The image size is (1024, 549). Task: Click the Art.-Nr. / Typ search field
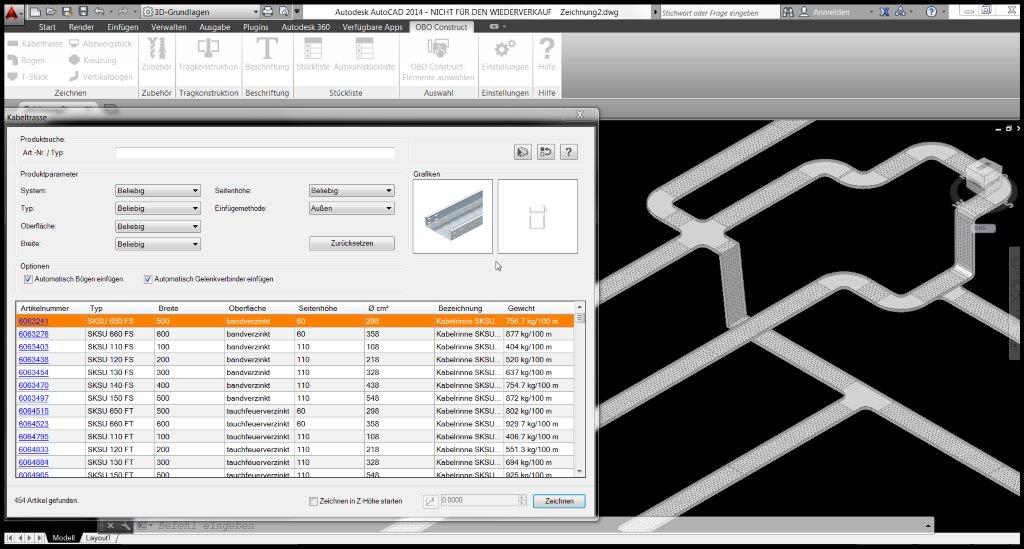255,153
